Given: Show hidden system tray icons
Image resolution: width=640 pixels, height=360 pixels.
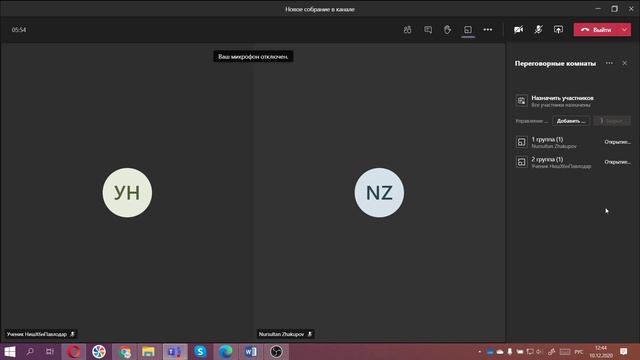Looking at the screenshot, I should [480, 351].
